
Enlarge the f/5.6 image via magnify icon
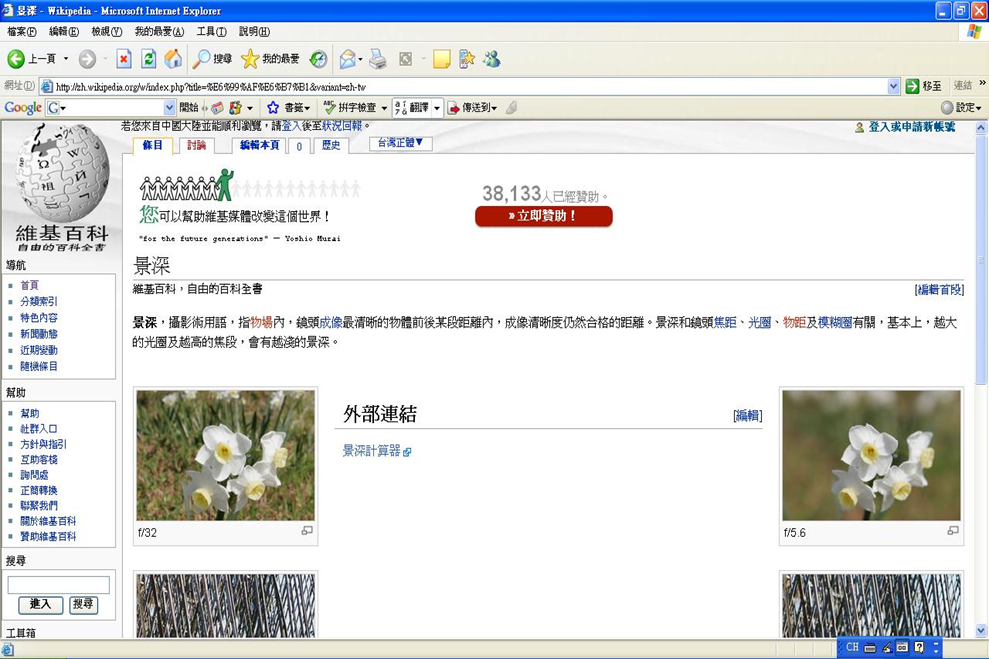[x=952, y=531]
